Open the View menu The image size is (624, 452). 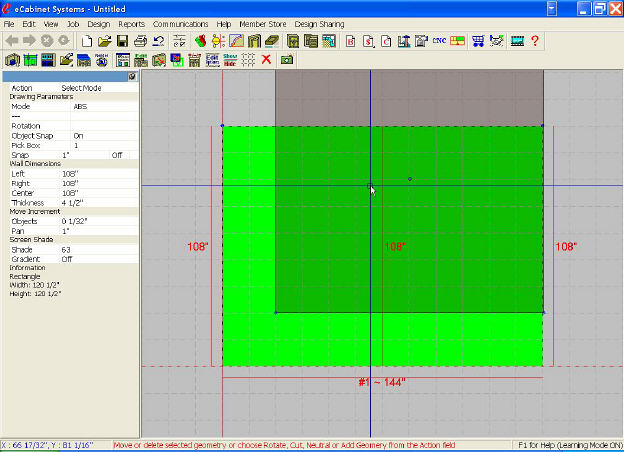coord(51,24)
